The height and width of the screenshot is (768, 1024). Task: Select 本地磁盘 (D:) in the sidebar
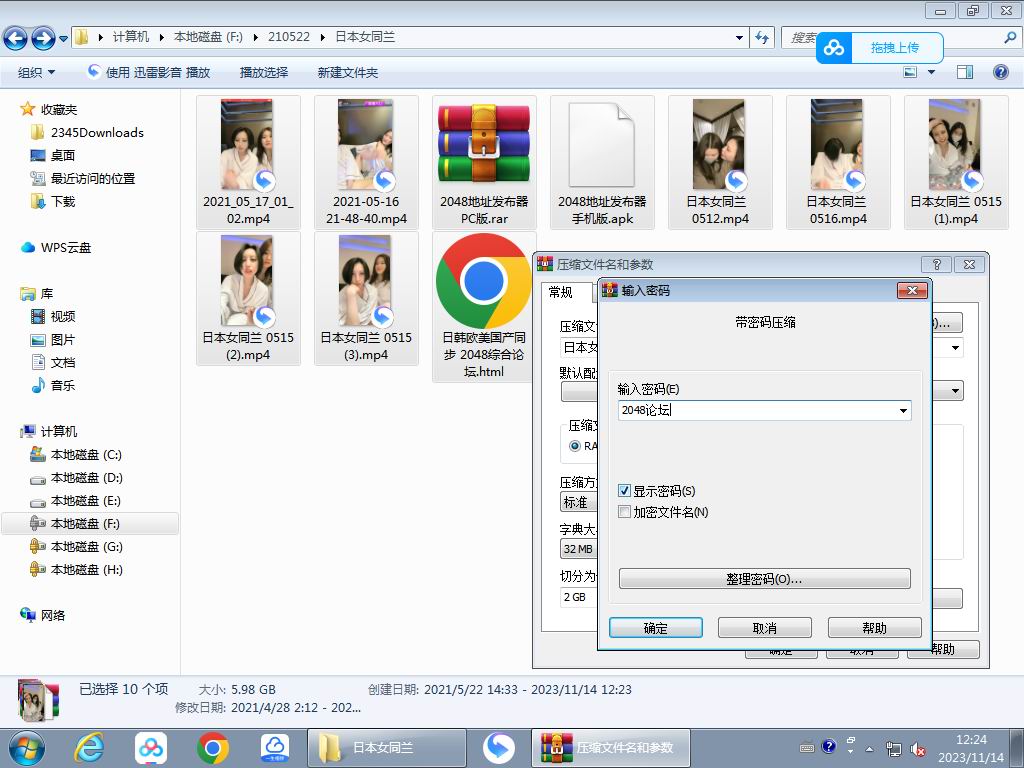86,478
